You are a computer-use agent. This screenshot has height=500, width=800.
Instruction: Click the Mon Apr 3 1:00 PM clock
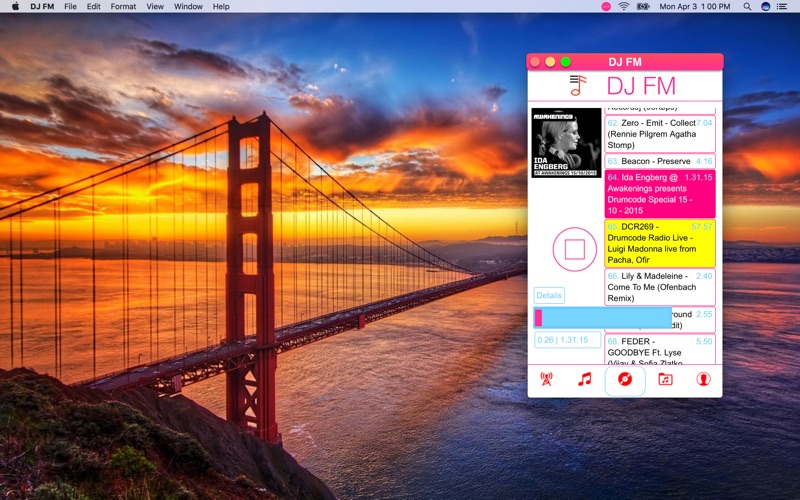(695, 7)
